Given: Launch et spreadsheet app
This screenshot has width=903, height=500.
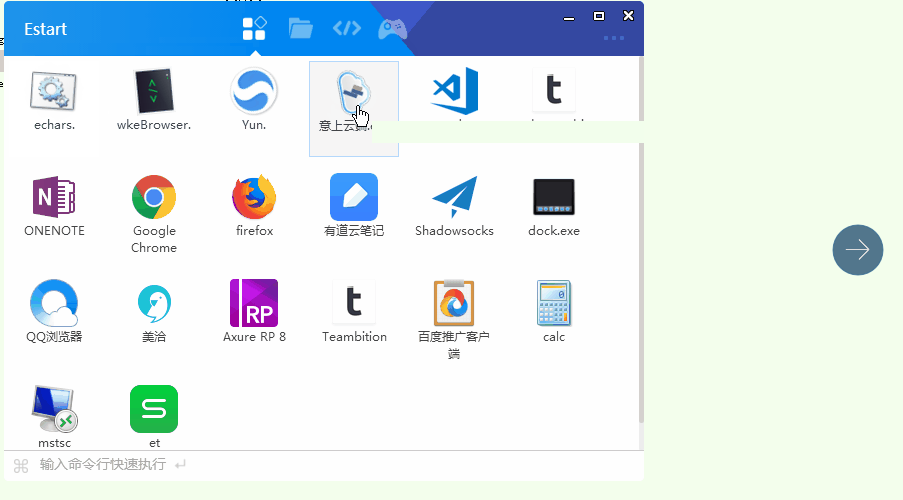Looking at the screenshot, I should [x=154, y=409].
